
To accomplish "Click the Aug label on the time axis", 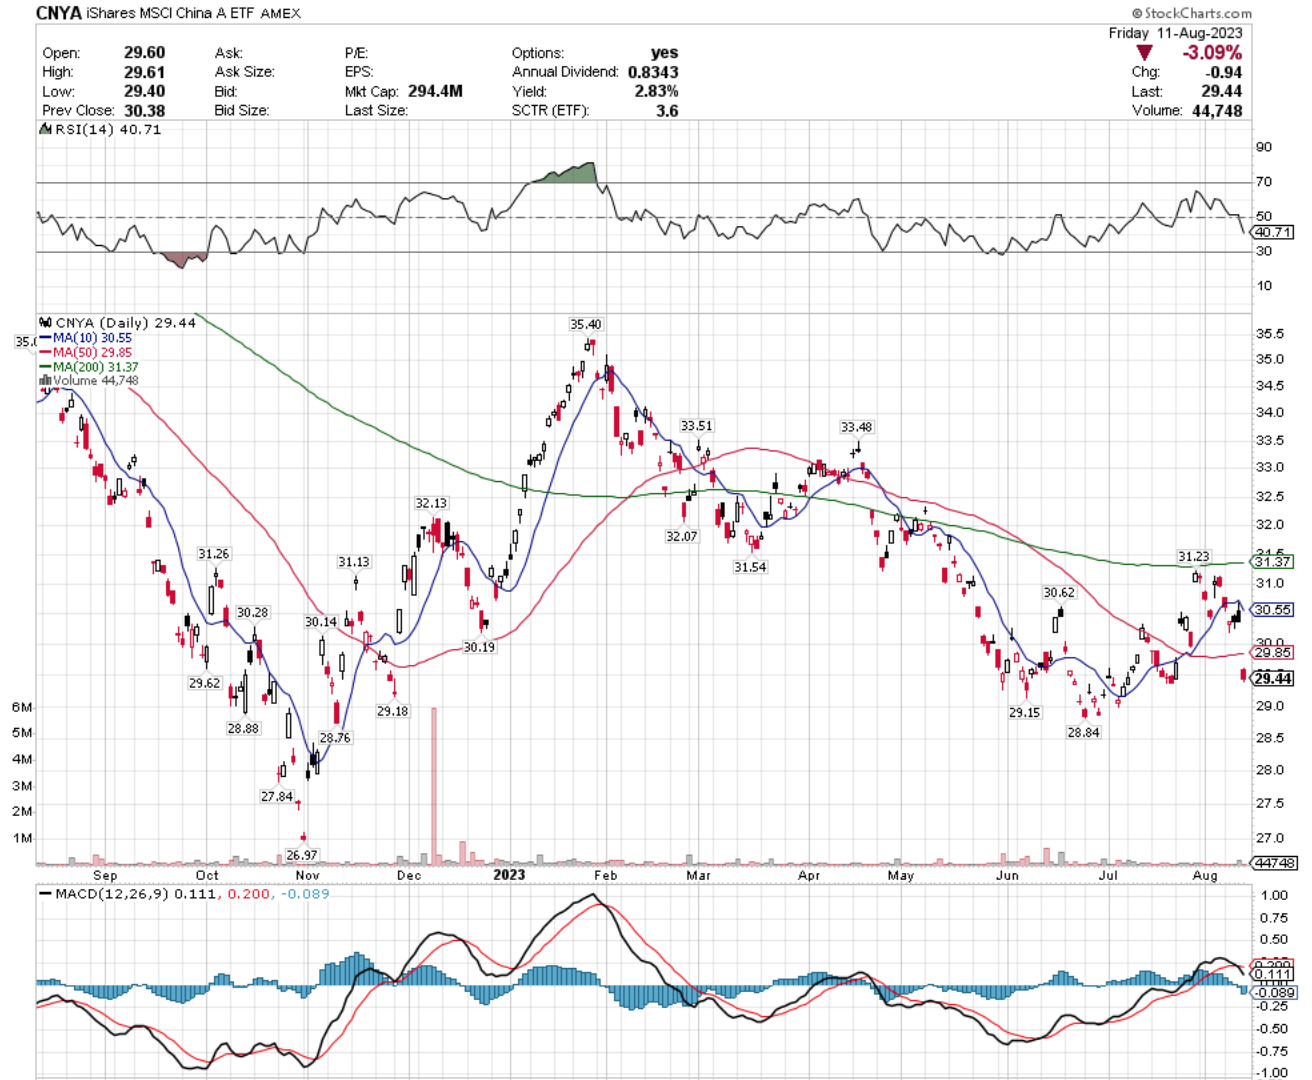I will click(x=1205, y=875).
